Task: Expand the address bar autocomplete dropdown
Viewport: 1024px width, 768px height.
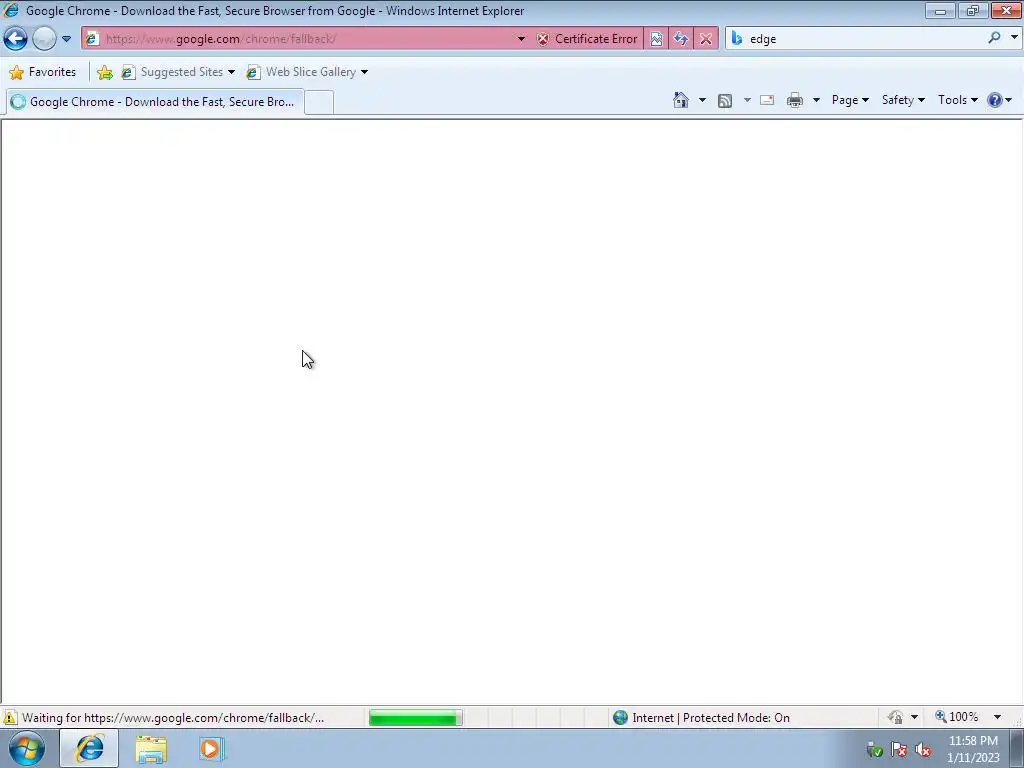Action: pos(521,39)
